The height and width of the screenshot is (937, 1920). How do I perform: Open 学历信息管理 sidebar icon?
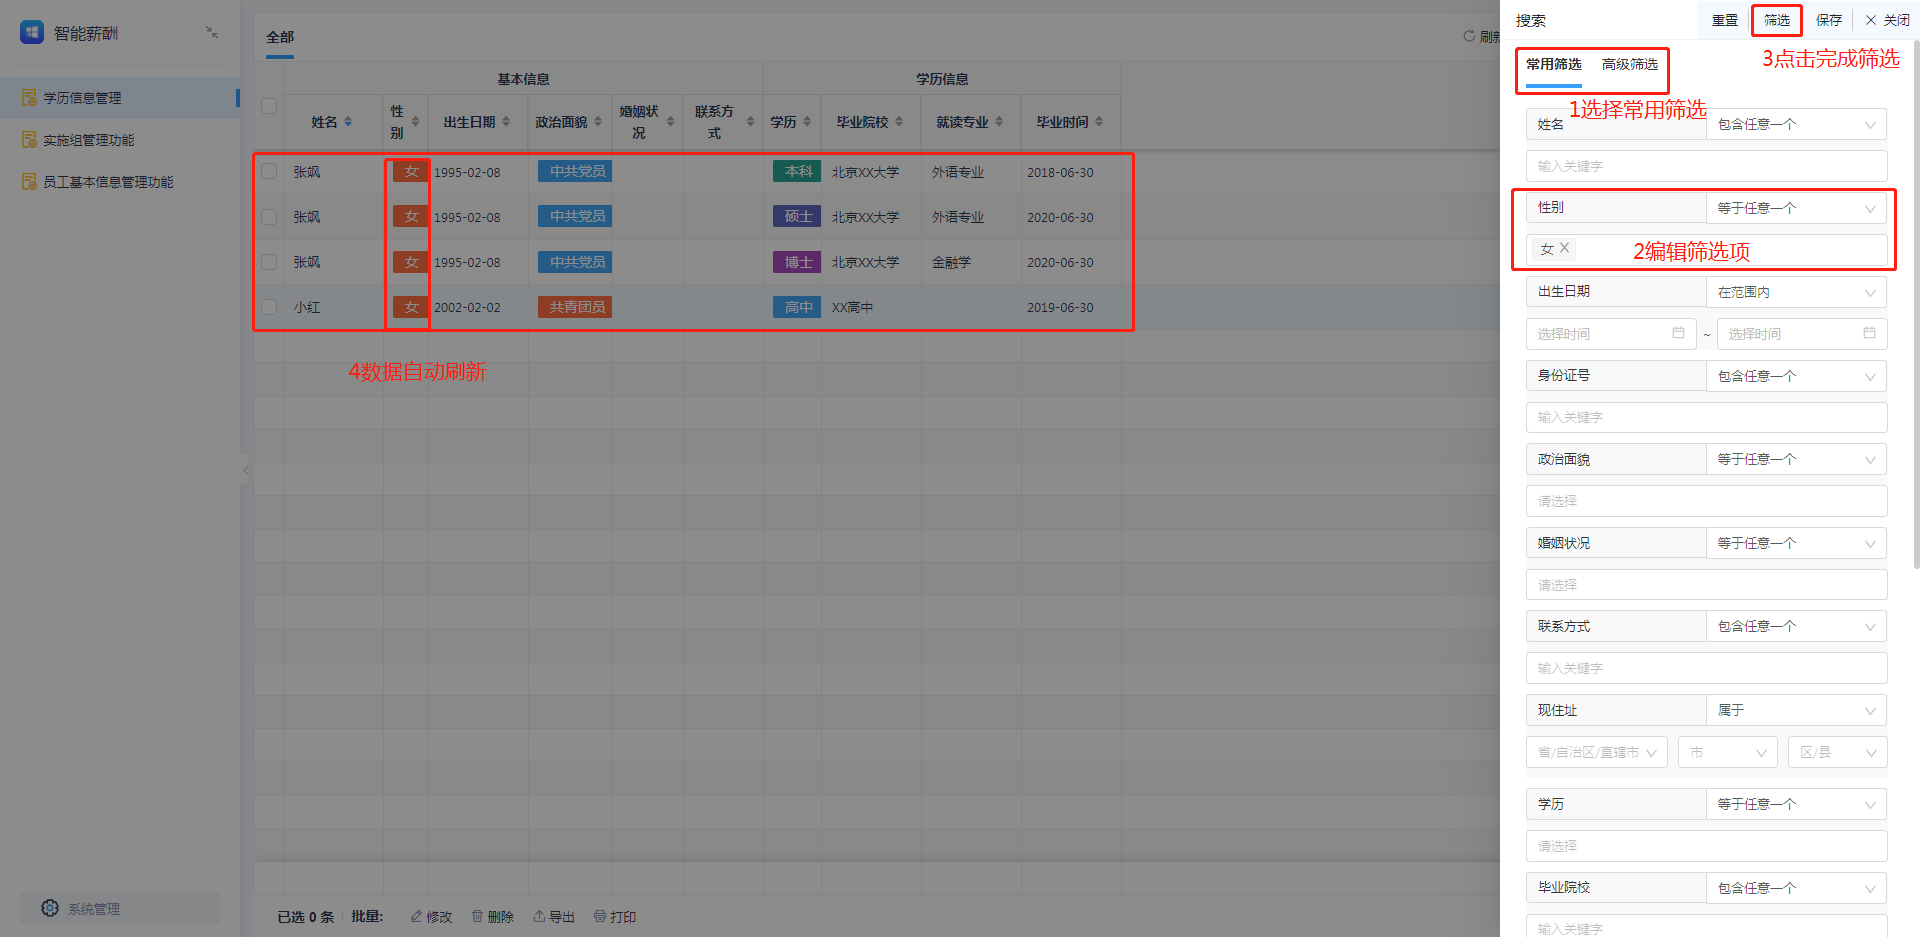(x=30, y=98)
